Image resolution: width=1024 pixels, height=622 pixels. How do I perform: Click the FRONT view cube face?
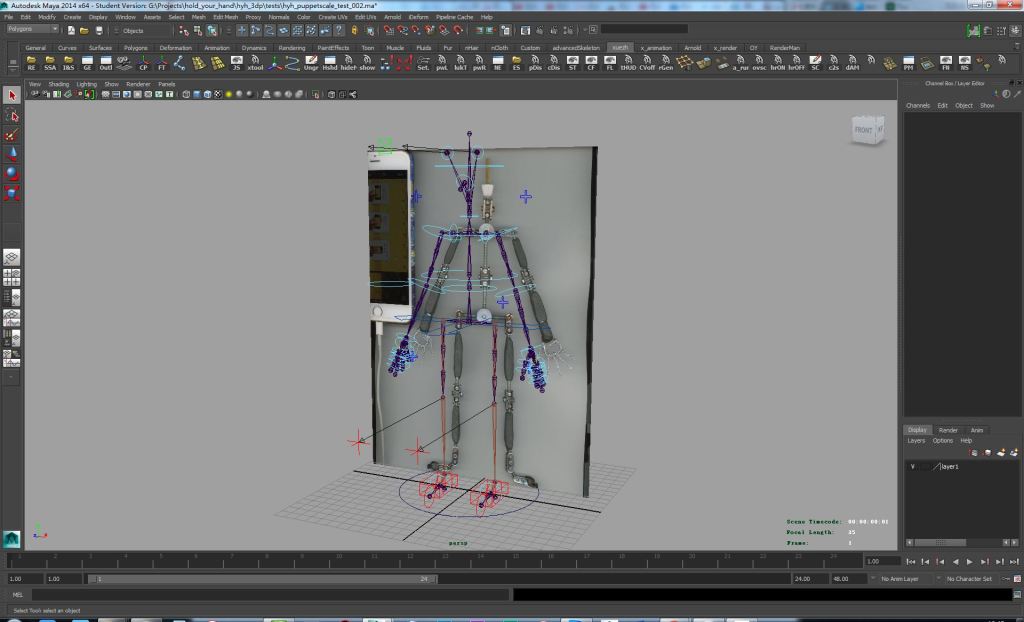pos(864,130)
